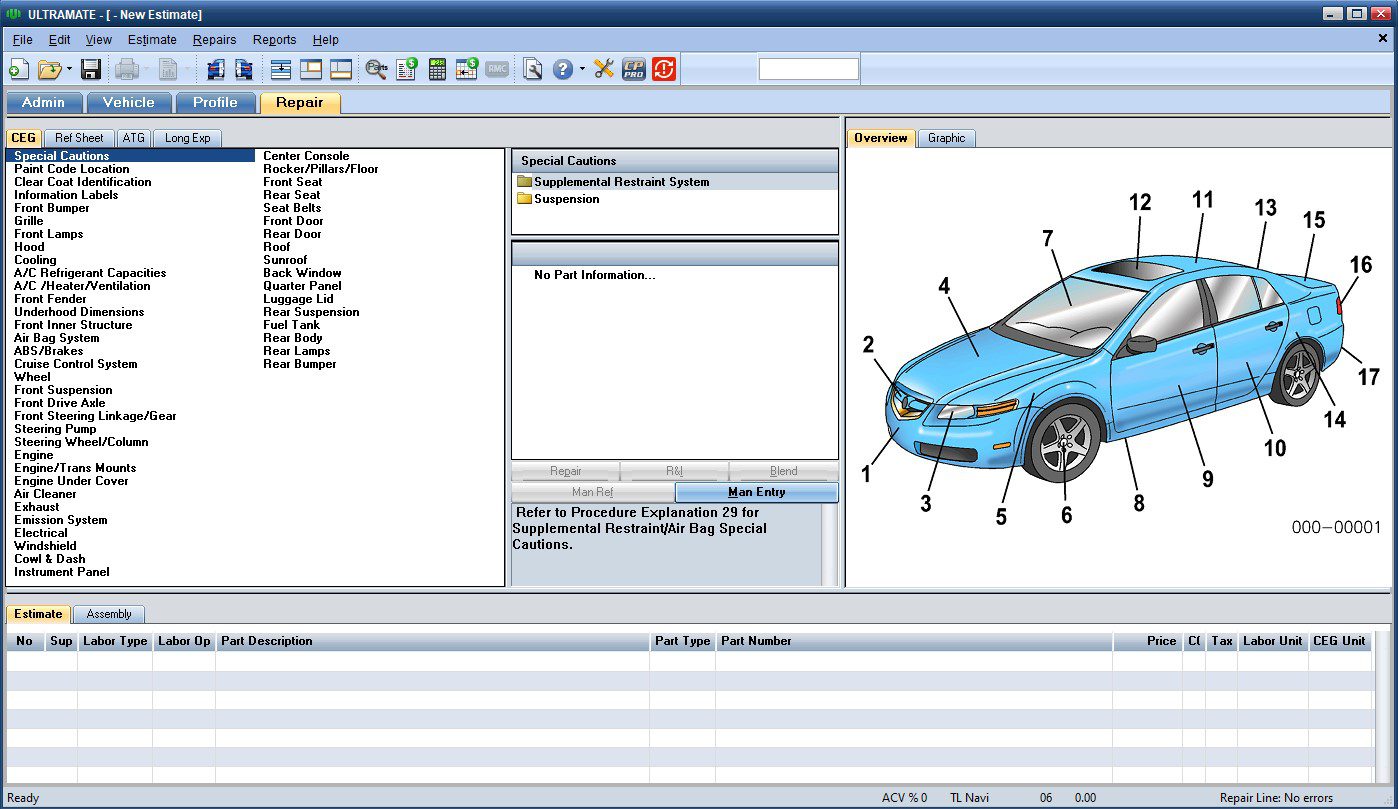Screen dimensions: 1398x809
Task: Click the insert line layout icon
Action: (x=281, y=69)
